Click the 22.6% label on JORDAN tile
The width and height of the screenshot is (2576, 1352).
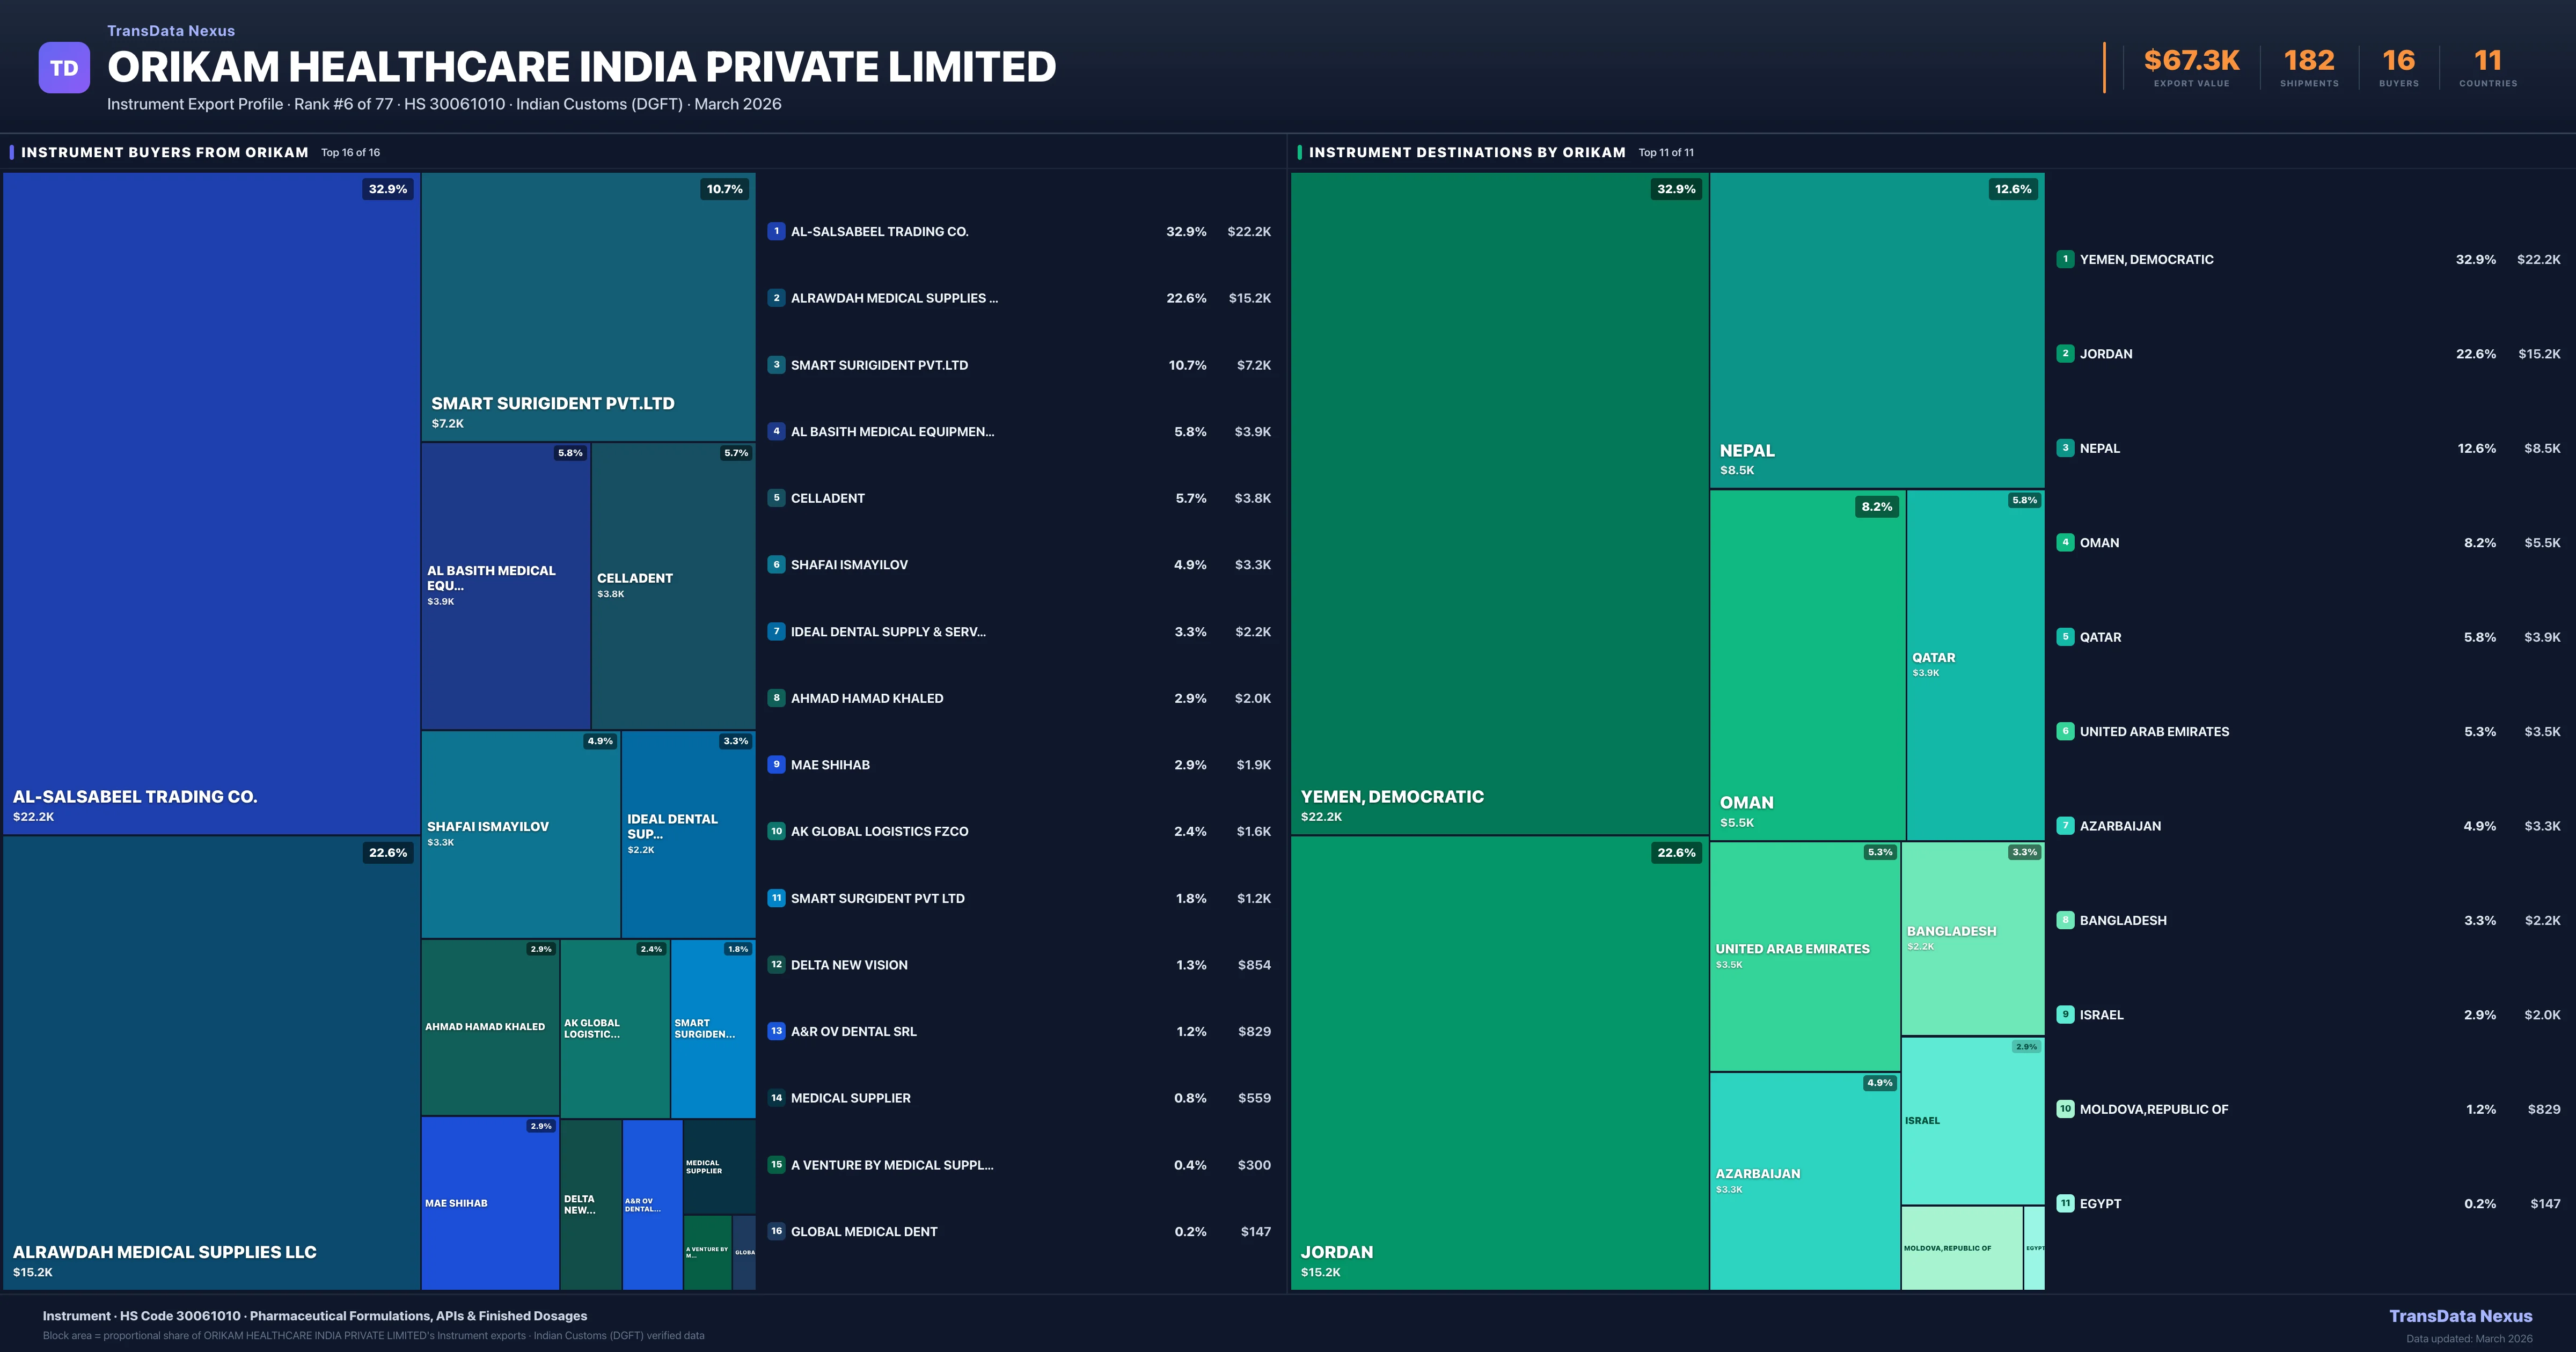coord(1676,853)
